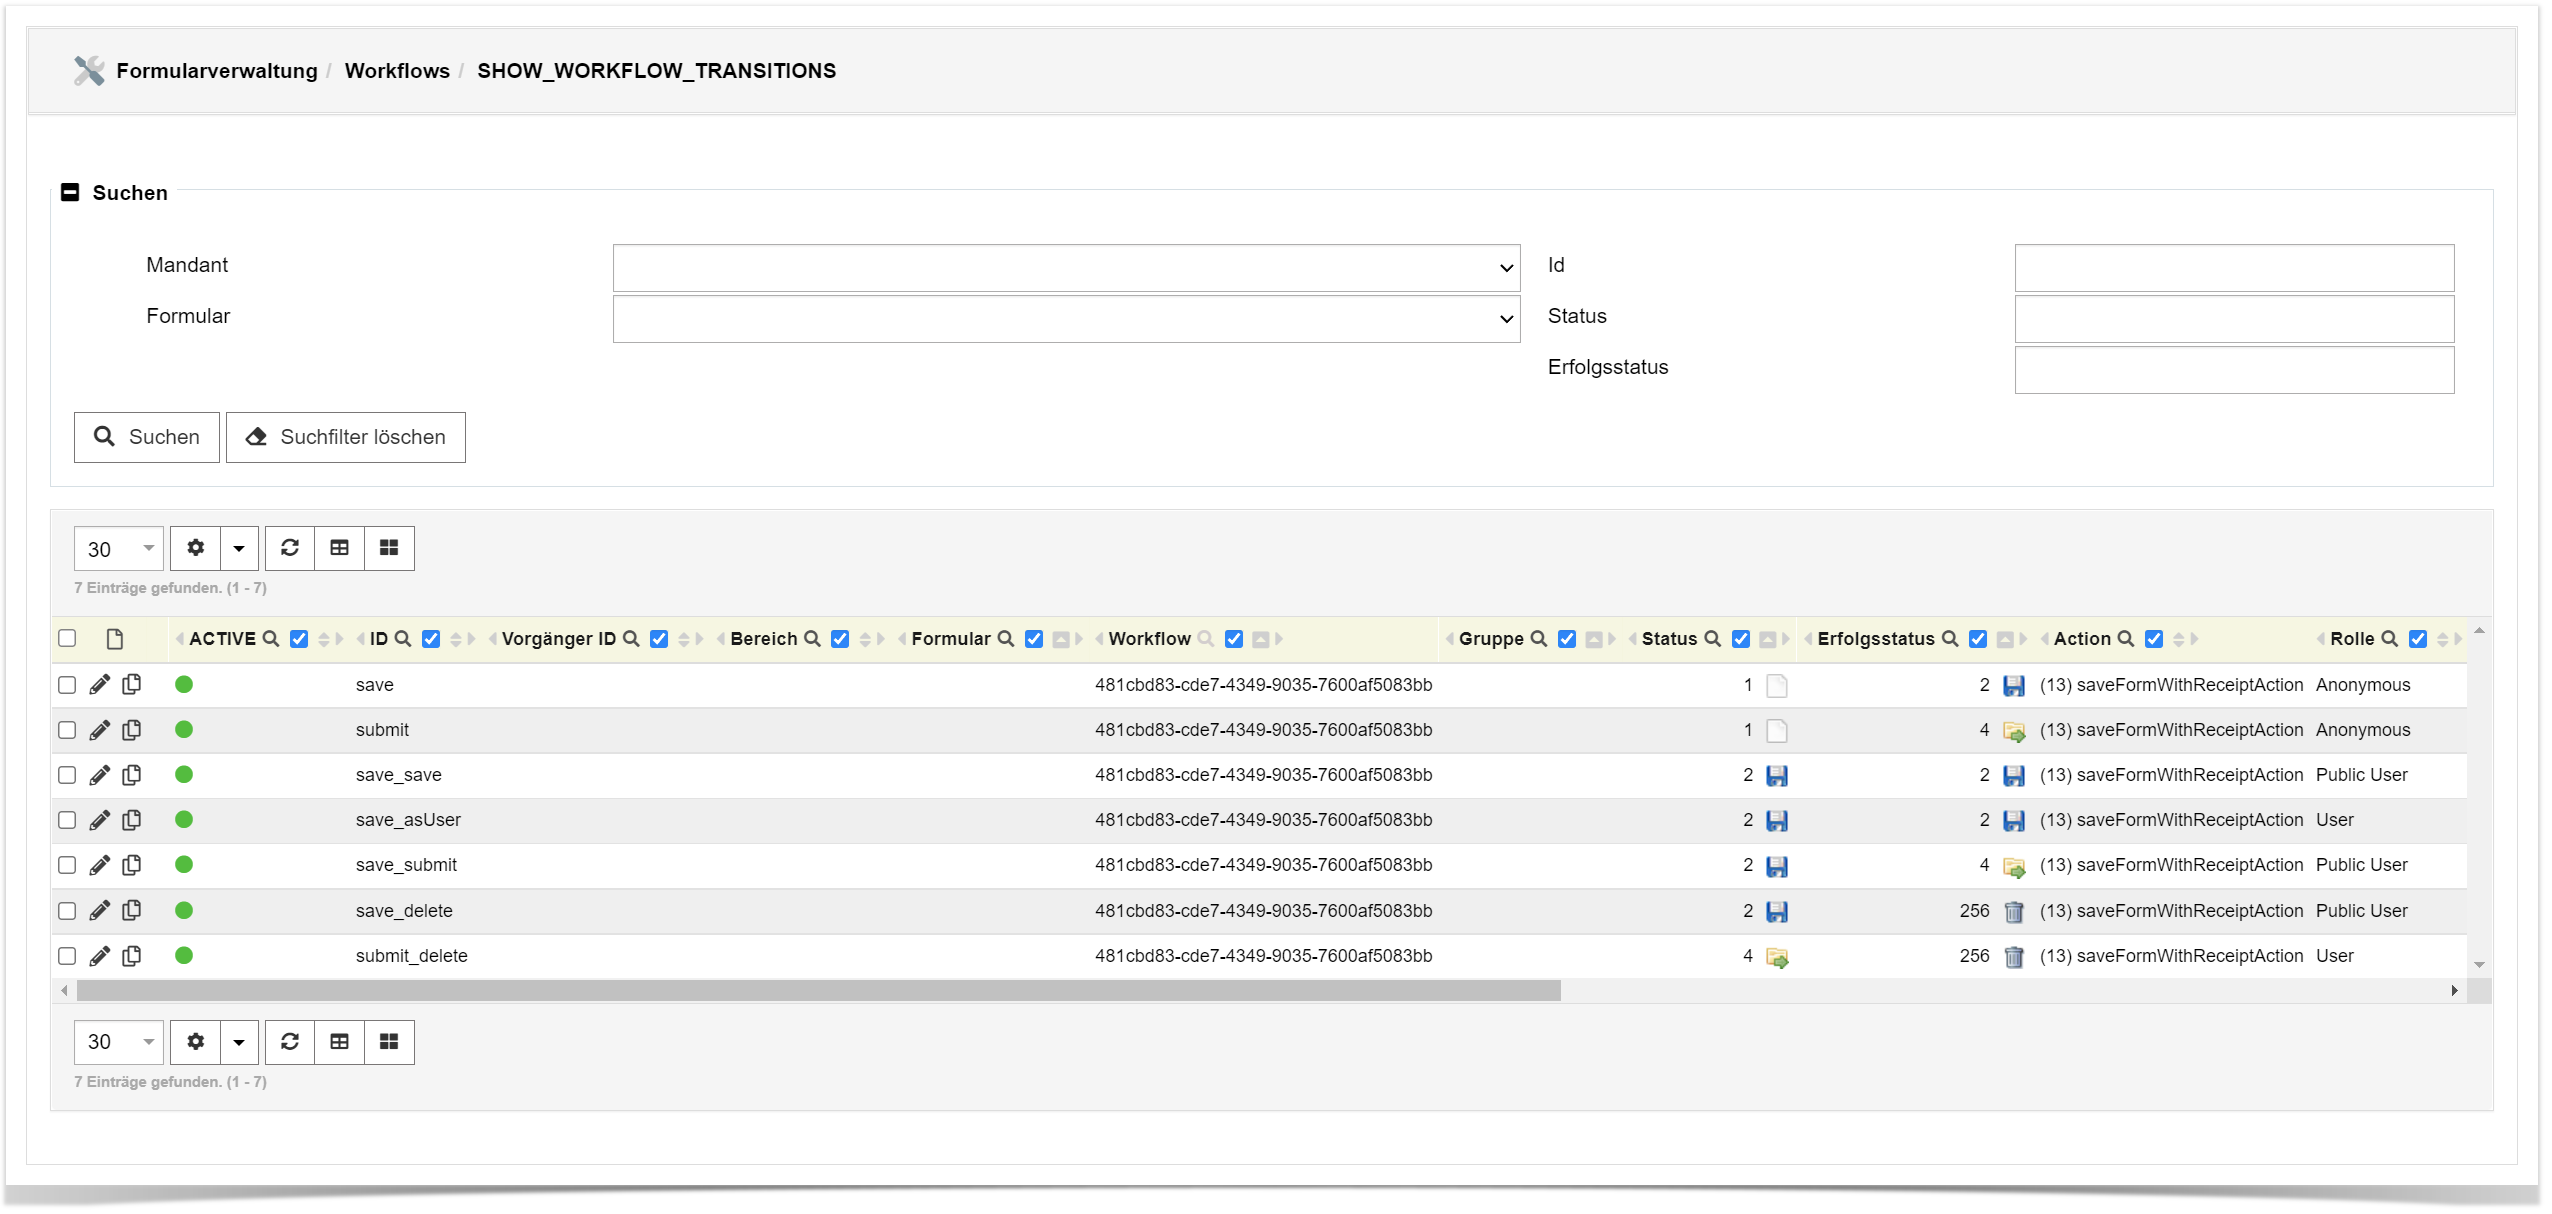Open the Formular dropdown in the search panel
The height and width of the screenshot is (1214, 2552).
coord(1066,319)
